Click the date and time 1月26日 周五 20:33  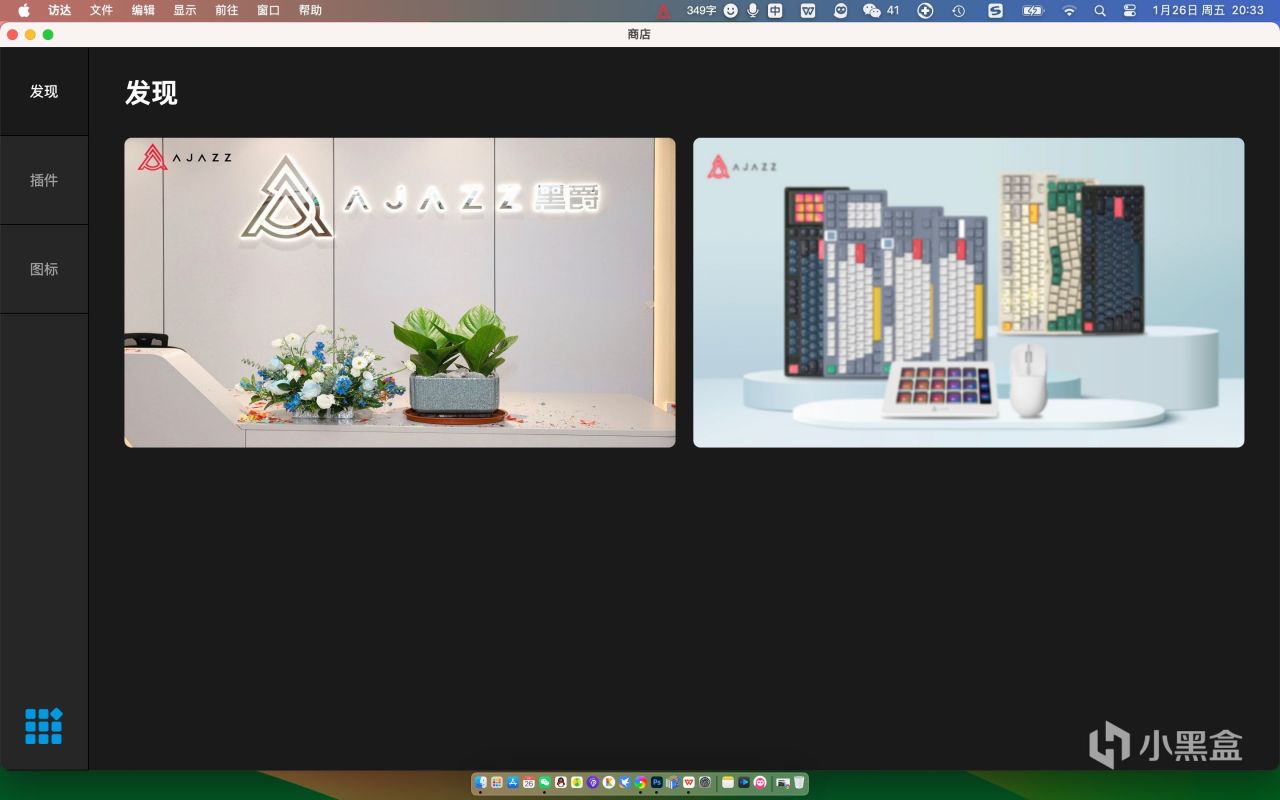[1208, 10]
